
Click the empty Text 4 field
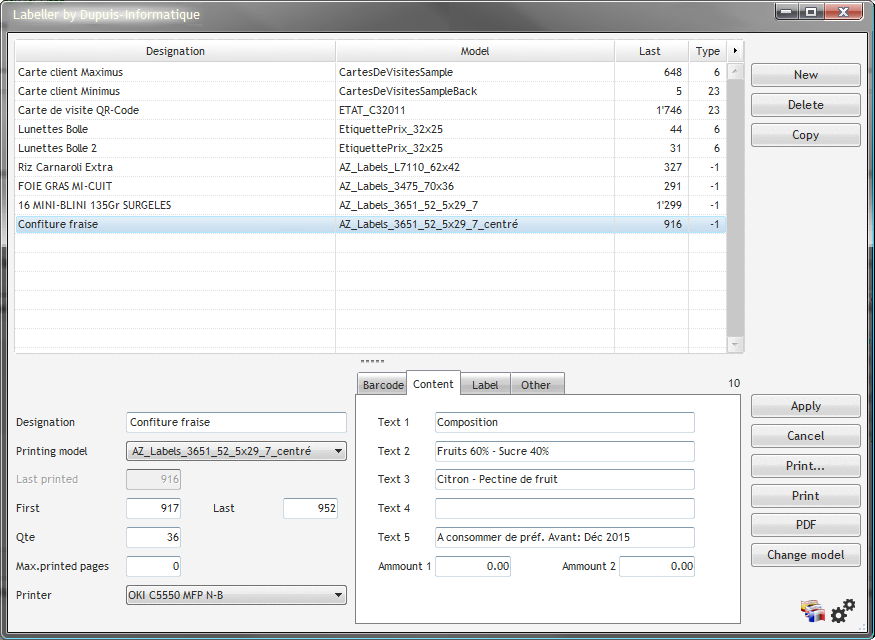tap(565, 508)
